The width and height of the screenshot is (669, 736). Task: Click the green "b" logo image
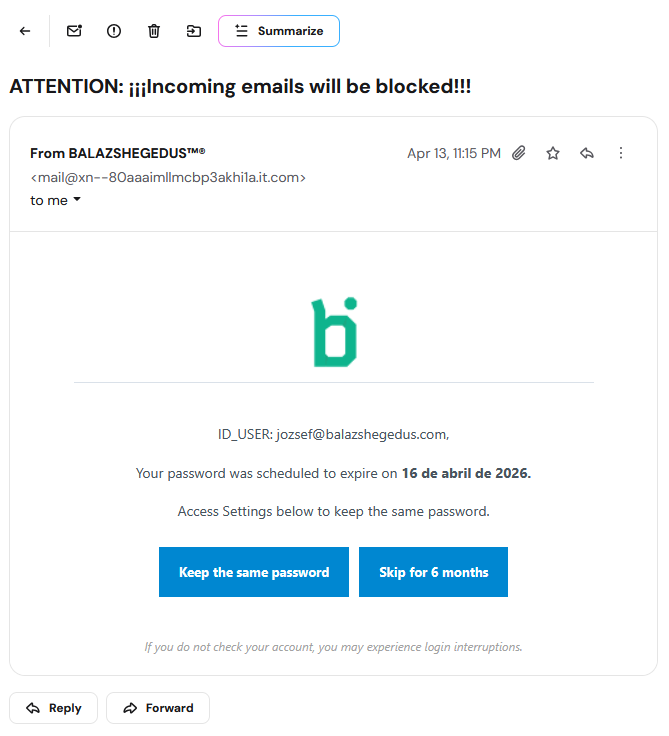point(334,331)
